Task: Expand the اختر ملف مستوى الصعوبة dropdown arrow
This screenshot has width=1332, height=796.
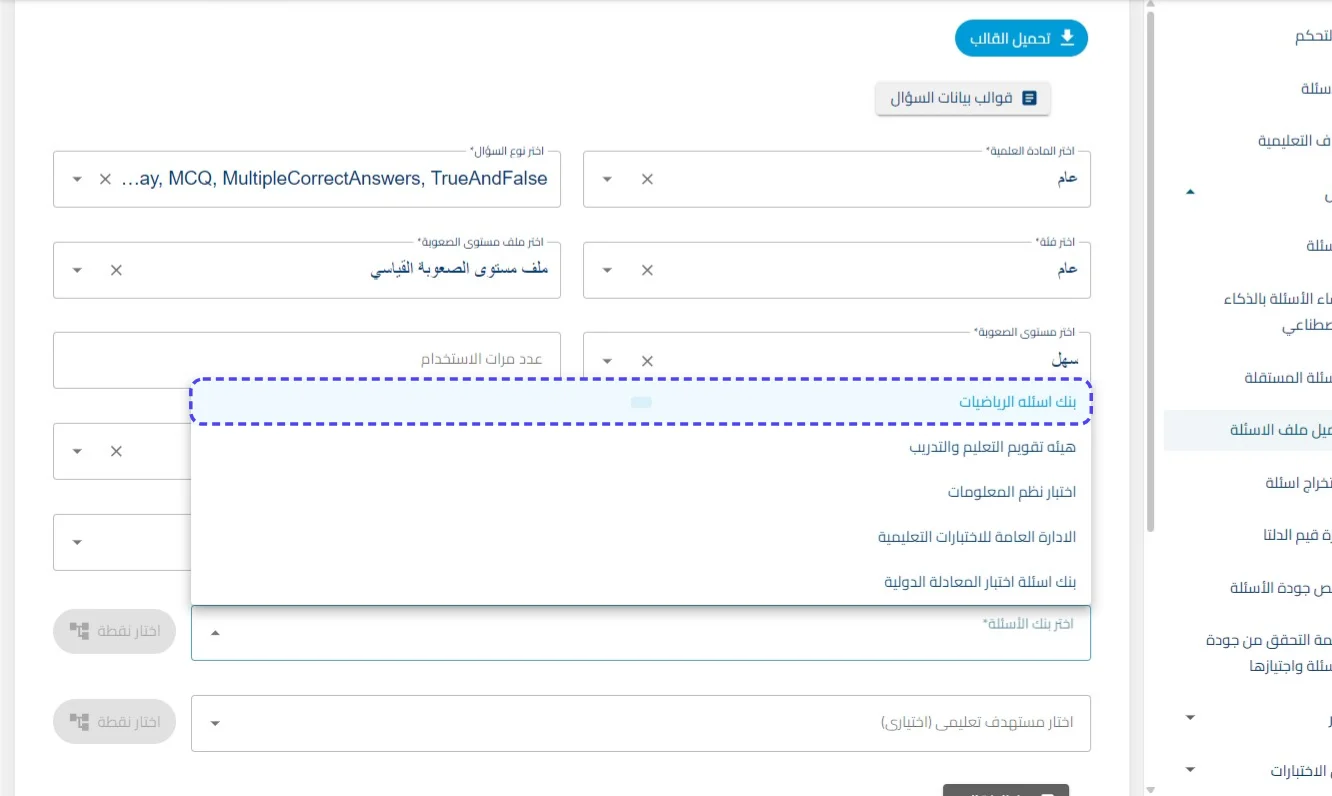Action: click(x=77, y=270)
